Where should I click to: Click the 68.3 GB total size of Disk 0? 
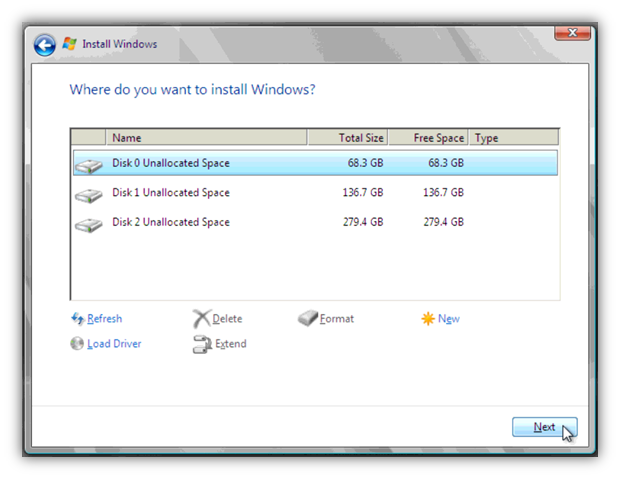tap(365, 163)
